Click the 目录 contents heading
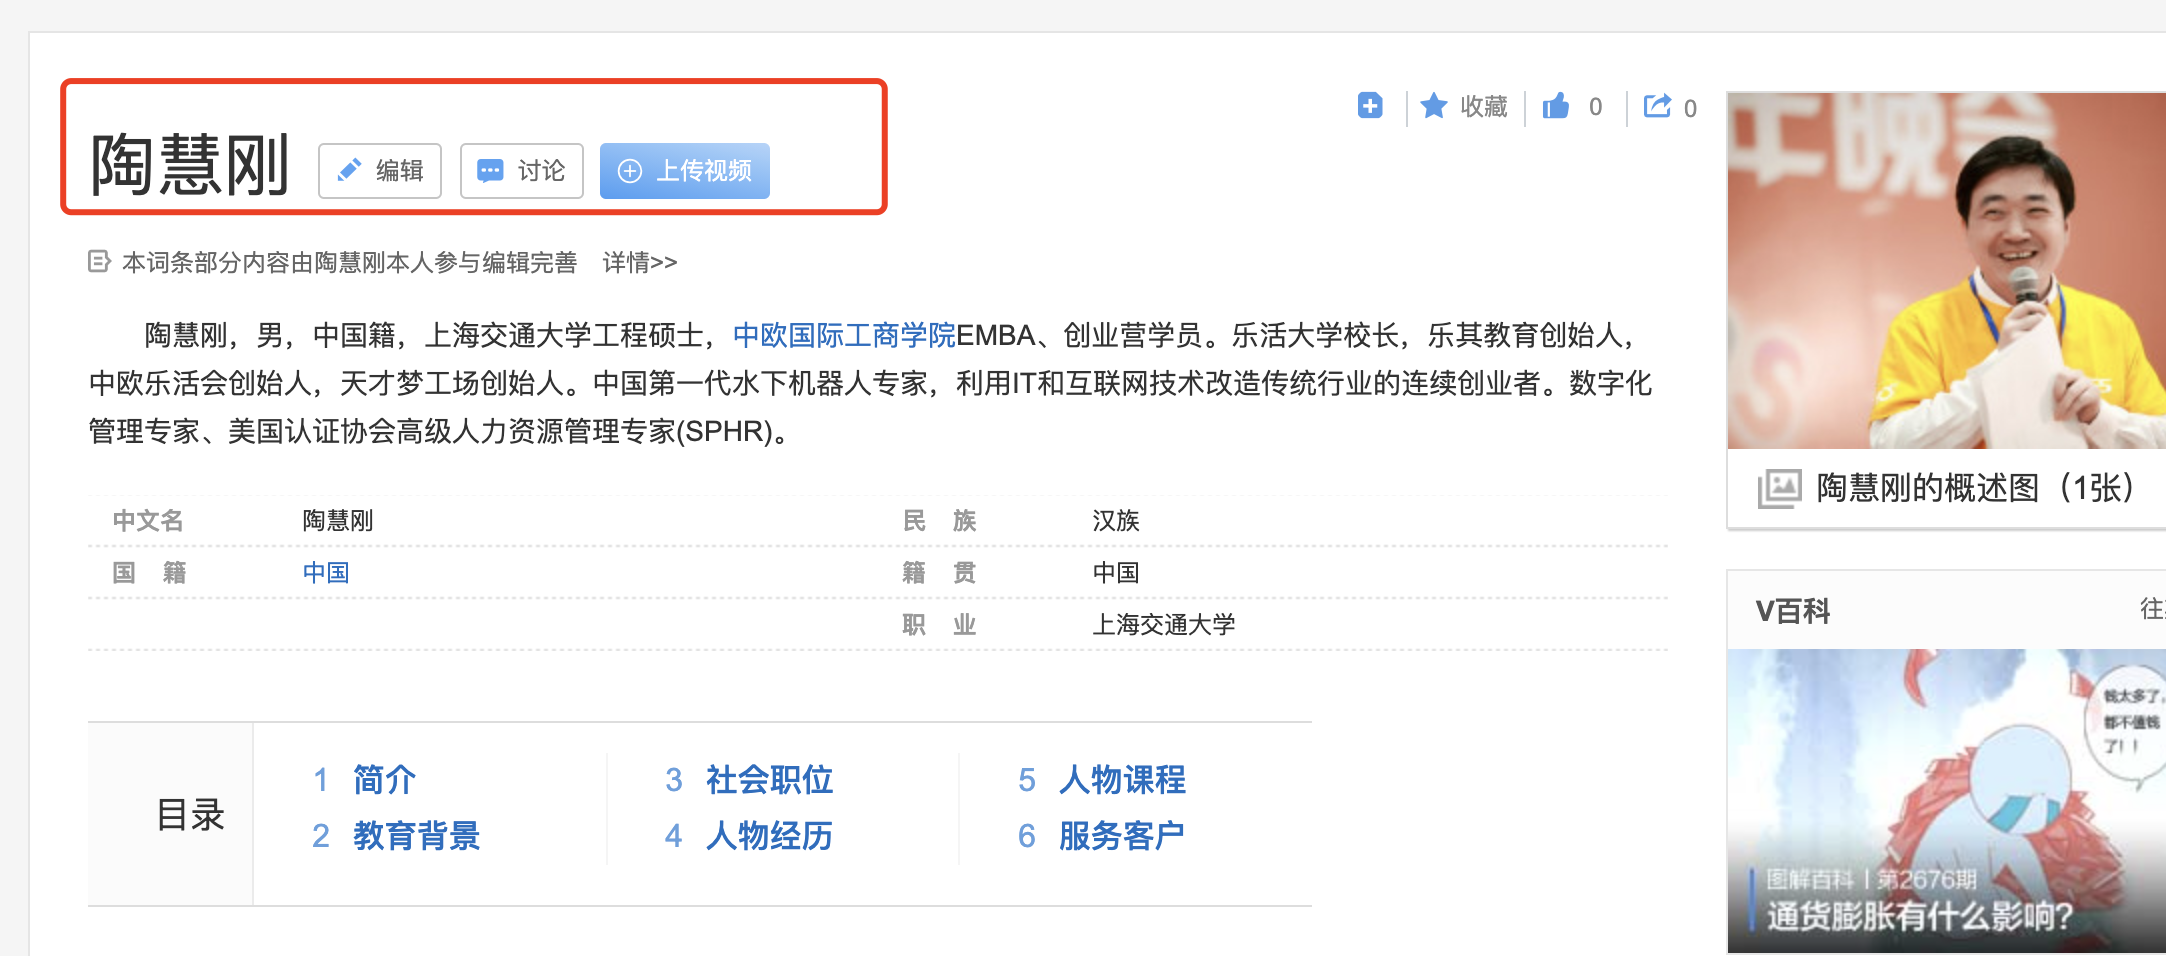2166x956 pixels. (190, 815)
